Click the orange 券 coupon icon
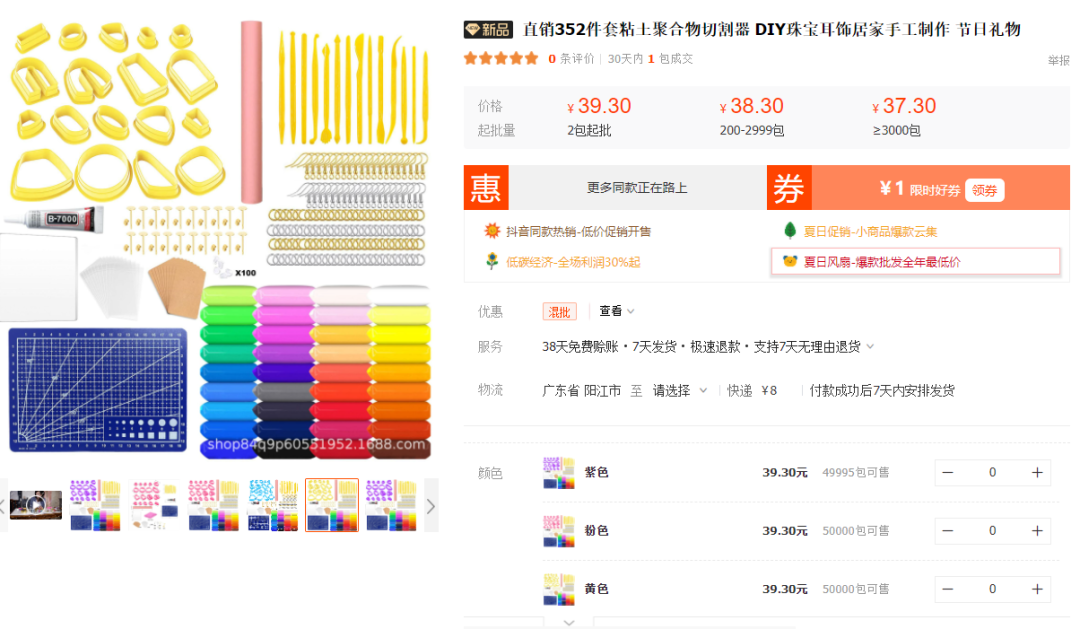The image size is (1080, 629). point(789,189)
